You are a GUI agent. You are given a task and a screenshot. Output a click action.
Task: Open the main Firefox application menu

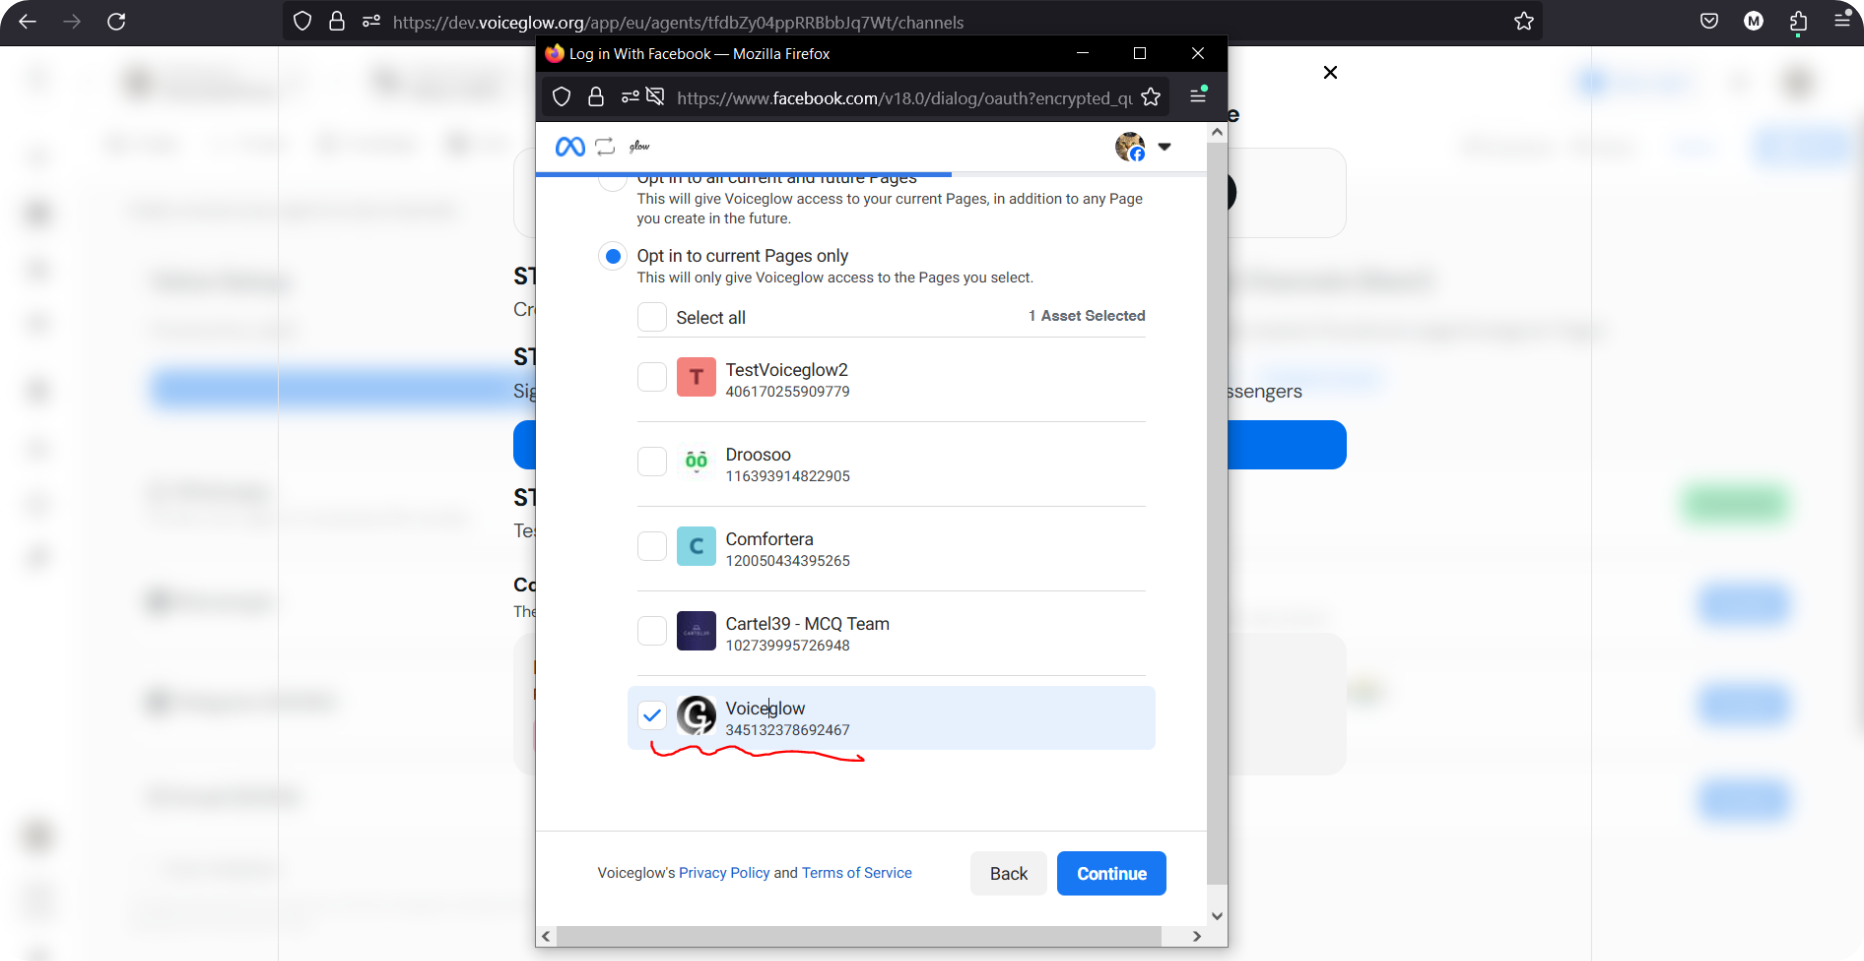1842,21
